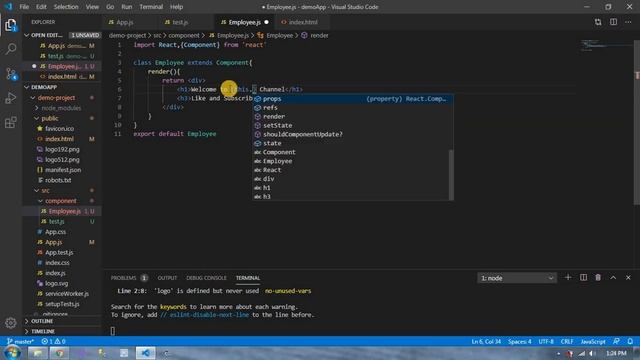Click the VS Code taskbar icon
Image resolution: width=640 pixels, height=360 pixels.
coord(145,353)
